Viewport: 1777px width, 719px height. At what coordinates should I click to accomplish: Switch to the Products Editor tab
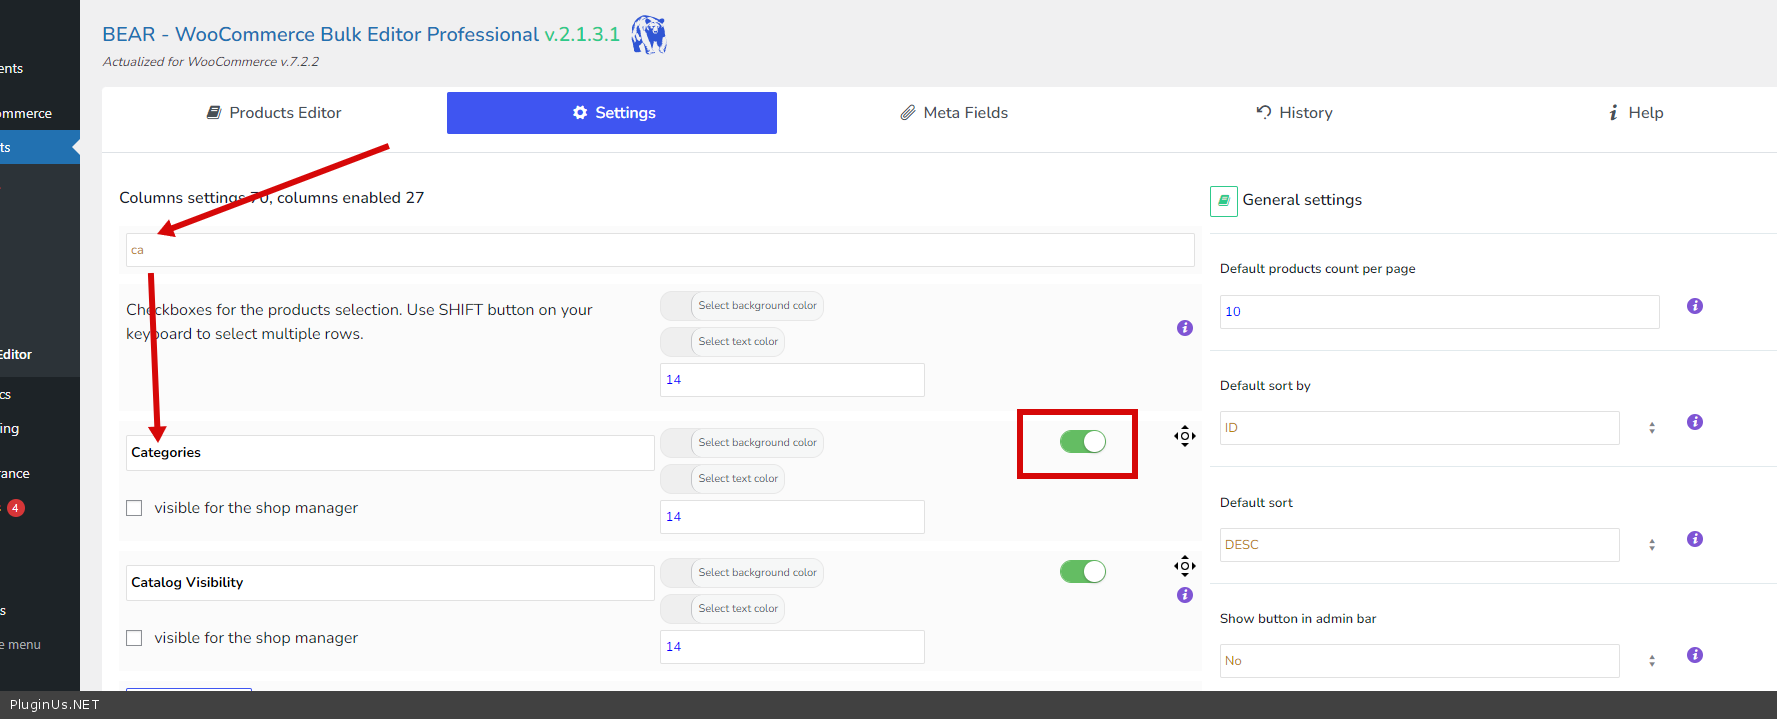coord(274,113)
